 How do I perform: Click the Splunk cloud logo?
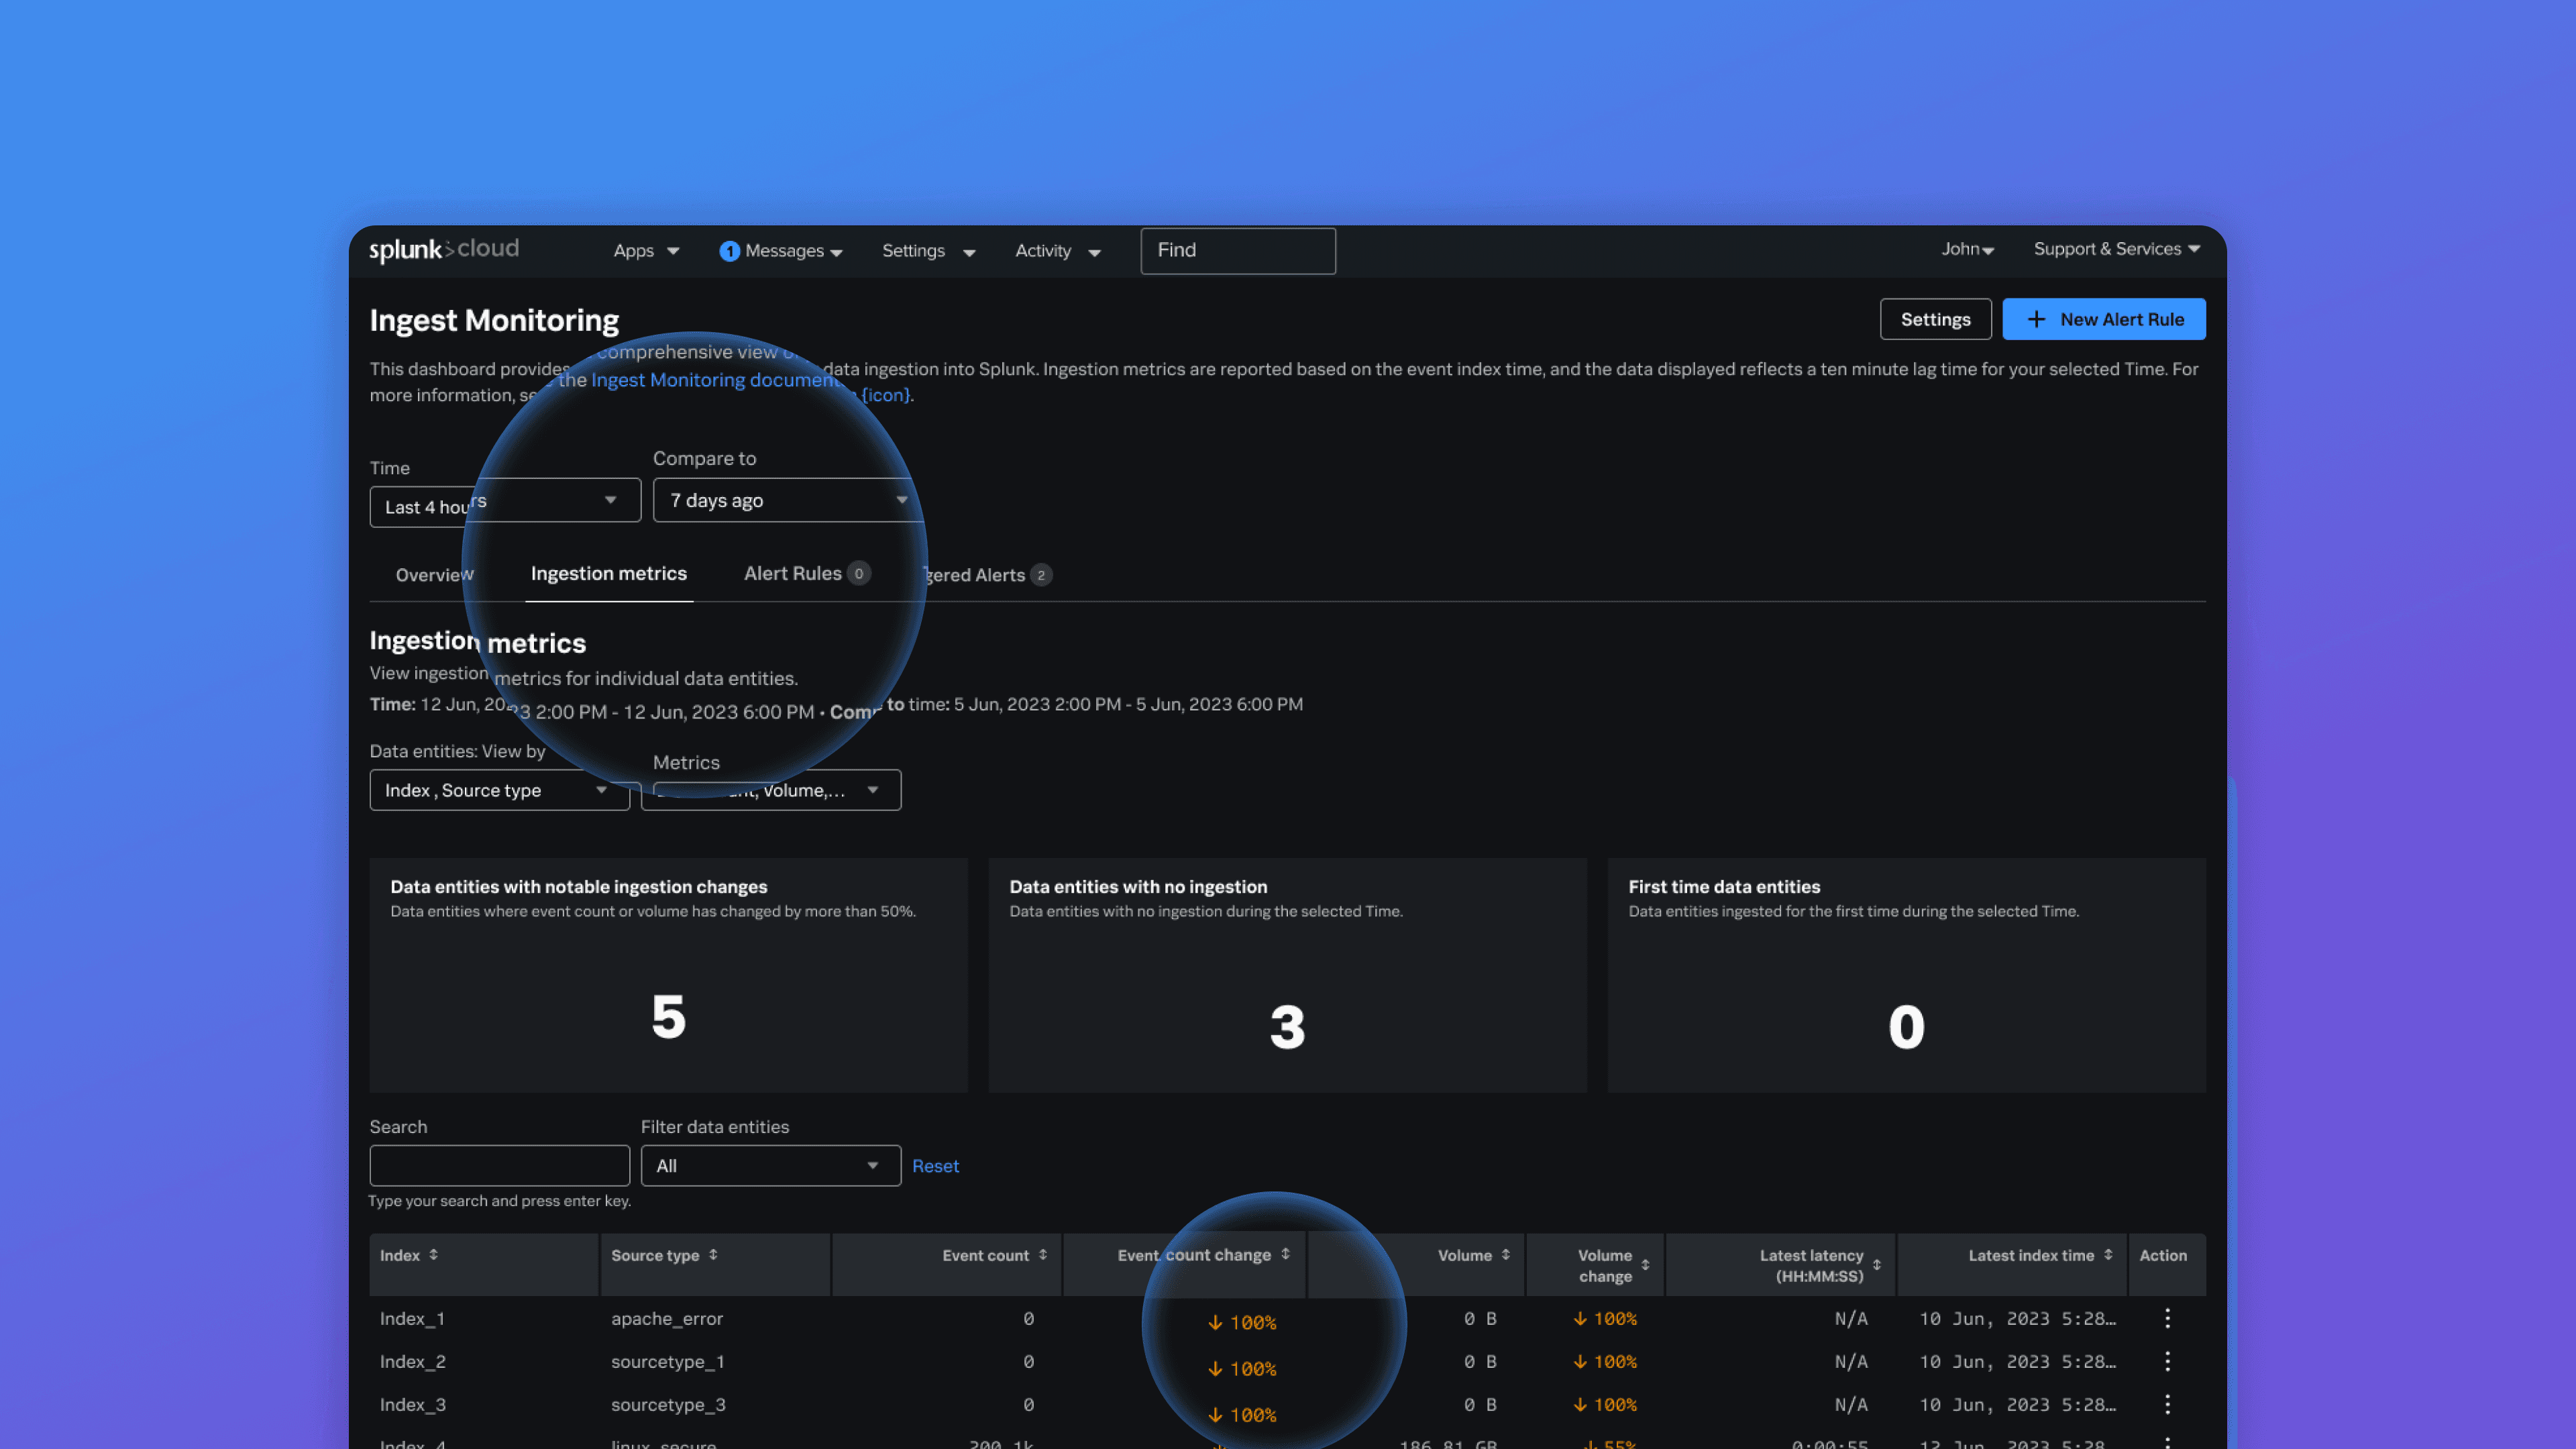tap(444, 250)
